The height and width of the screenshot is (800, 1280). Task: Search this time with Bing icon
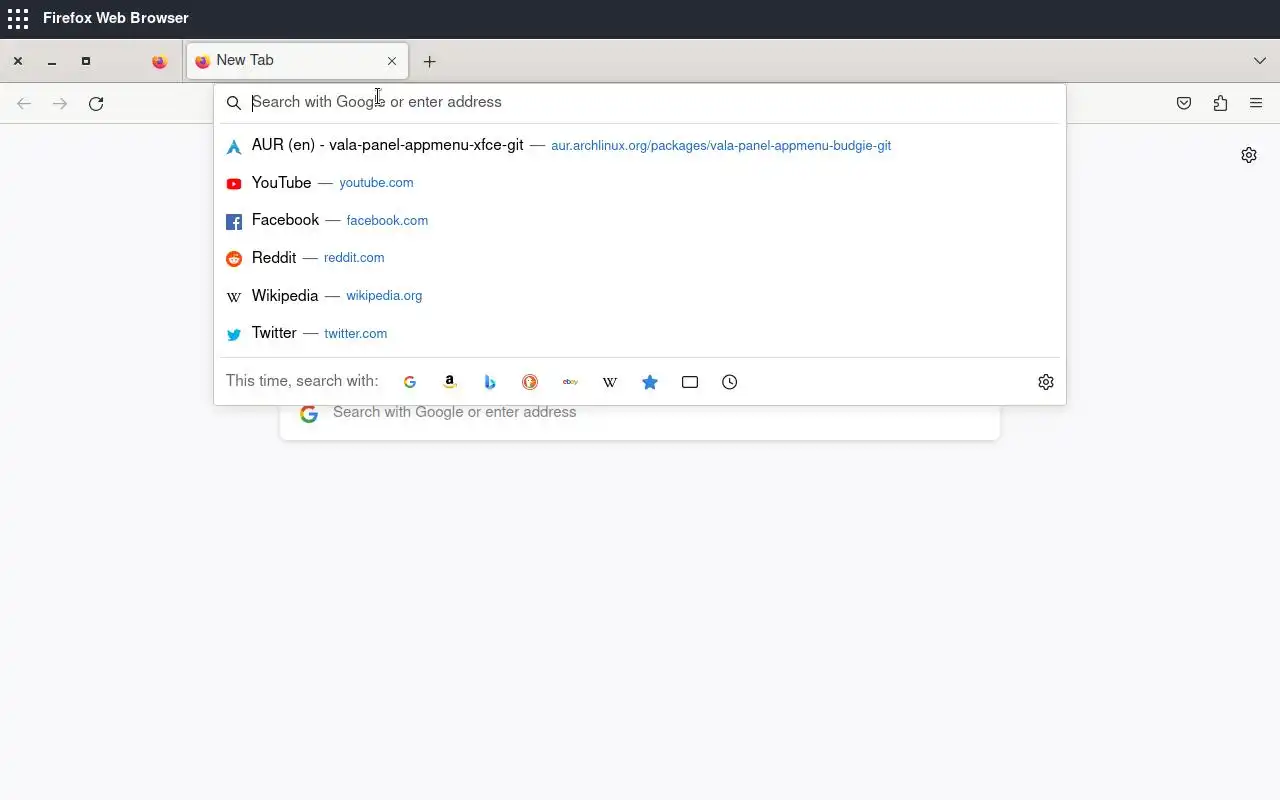490,382
